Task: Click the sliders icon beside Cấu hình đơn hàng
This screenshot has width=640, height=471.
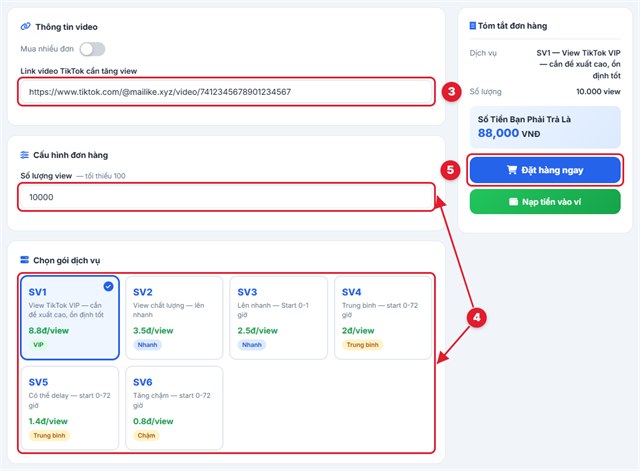Action: [x=24, y=155]
